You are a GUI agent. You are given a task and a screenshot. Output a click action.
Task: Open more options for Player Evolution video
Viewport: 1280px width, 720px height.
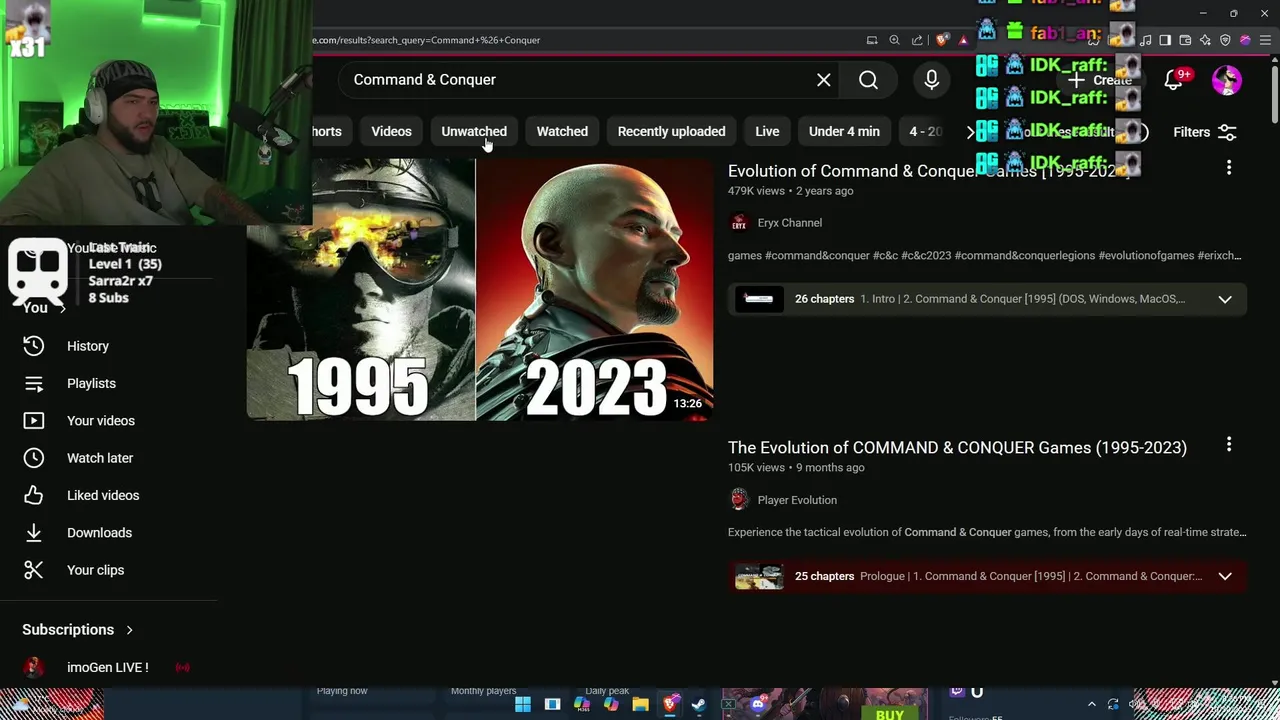pyautogui.click(x=1229, y=444)
